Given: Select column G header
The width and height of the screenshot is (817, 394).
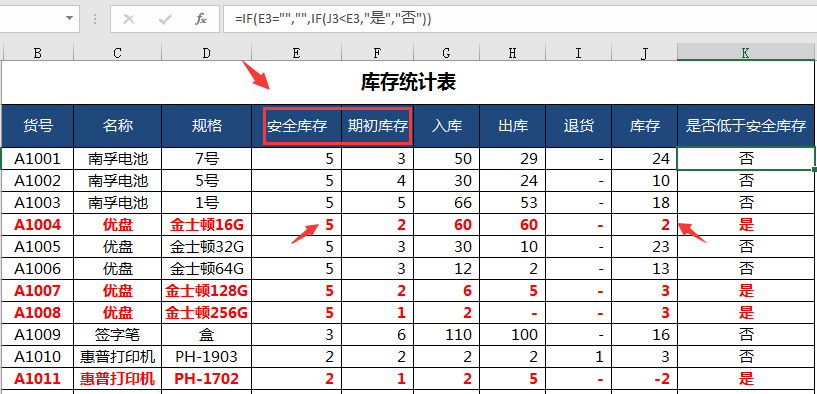Looking at the screenshot, I should tap(447, 52).
